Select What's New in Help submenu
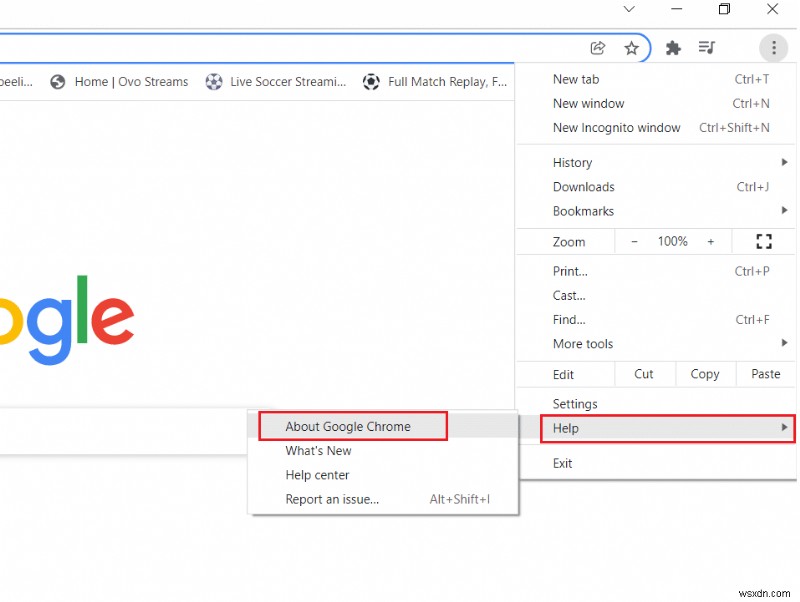The height and width of the screenshot is (602, 800). [x=318, y=451]
